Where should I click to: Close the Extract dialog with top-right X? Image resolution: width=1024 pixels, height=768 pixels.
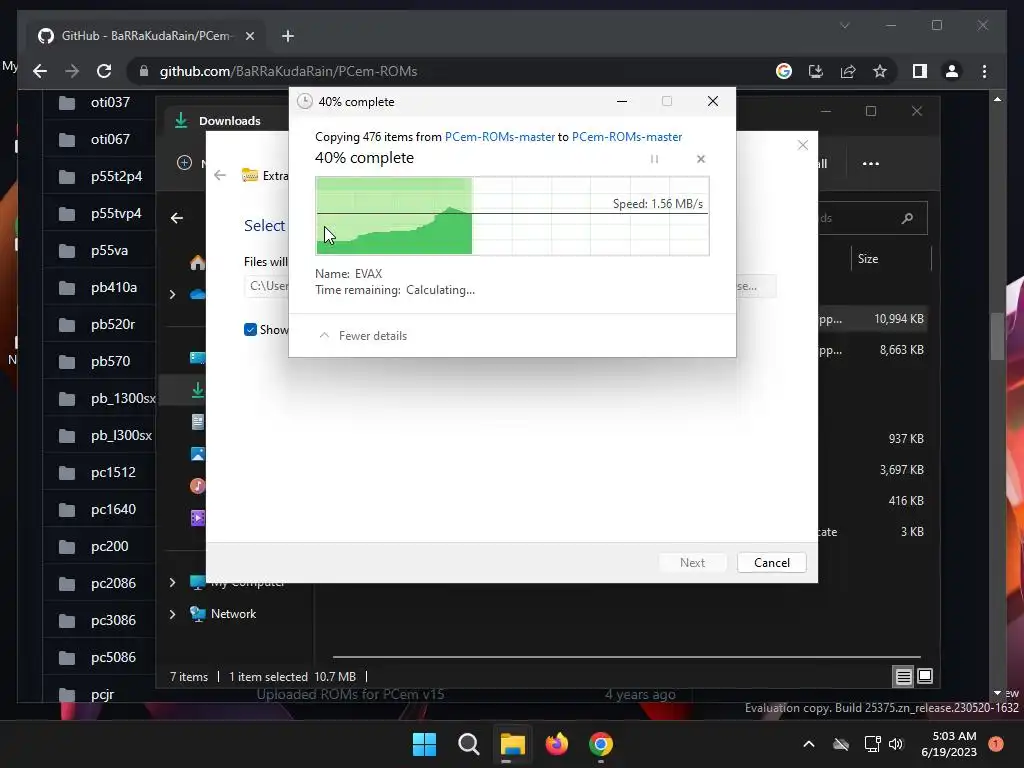pos(803,145)
